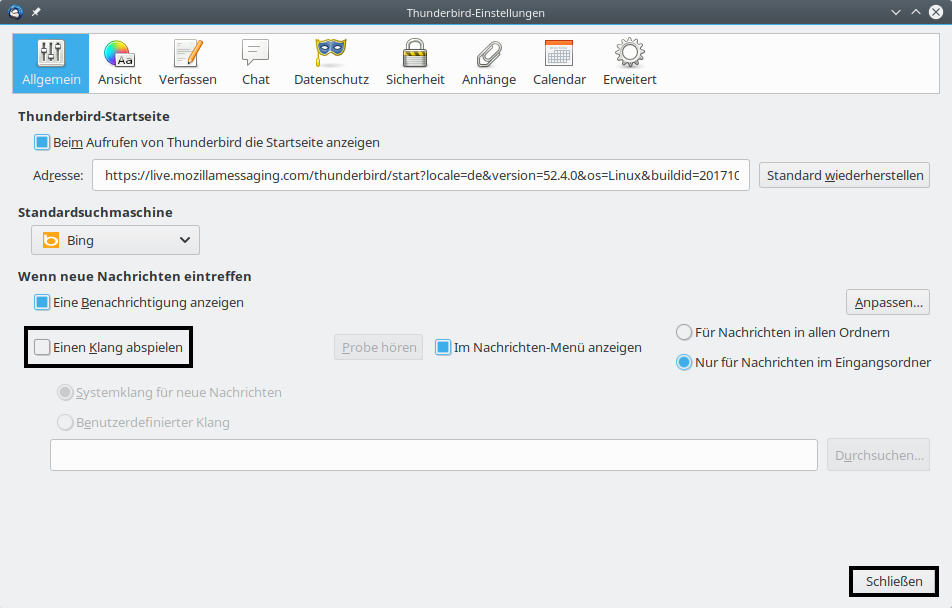Open Anhänge paperclip icon
The image size is (952, 608).
[489, 62]
